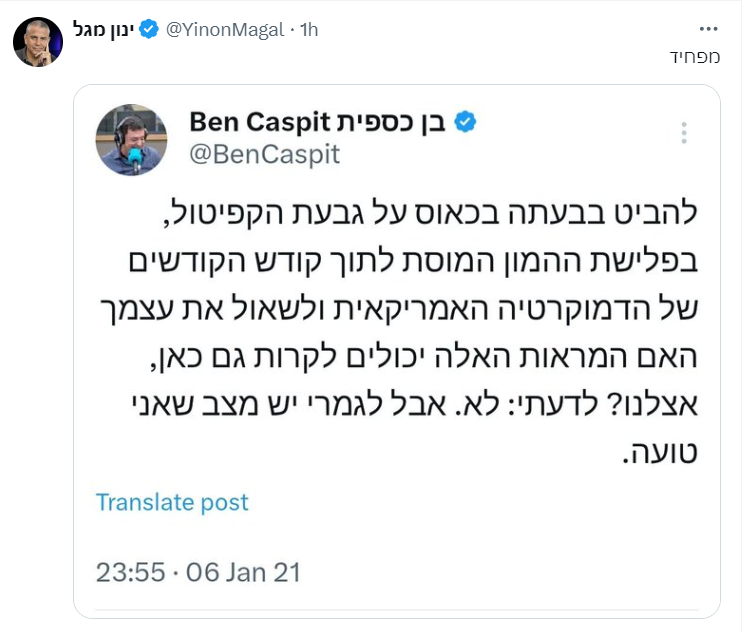Click the post text מפחיד
The height and width of the screenshot is (633, 742).
click(x=695, y=57)
